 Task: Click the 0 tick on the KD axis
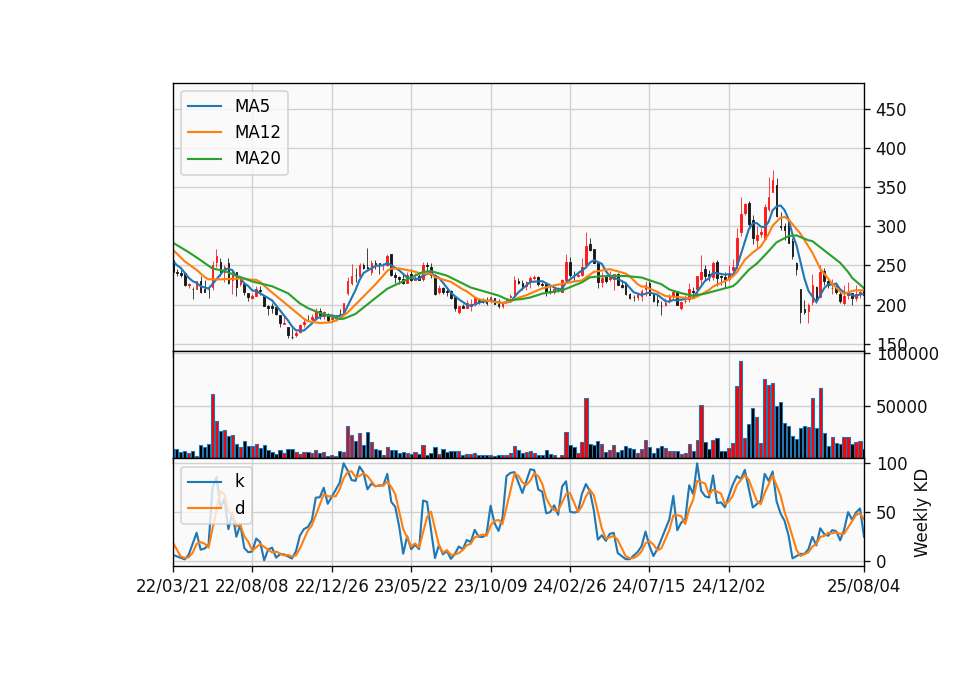click(x=881, y=561)
